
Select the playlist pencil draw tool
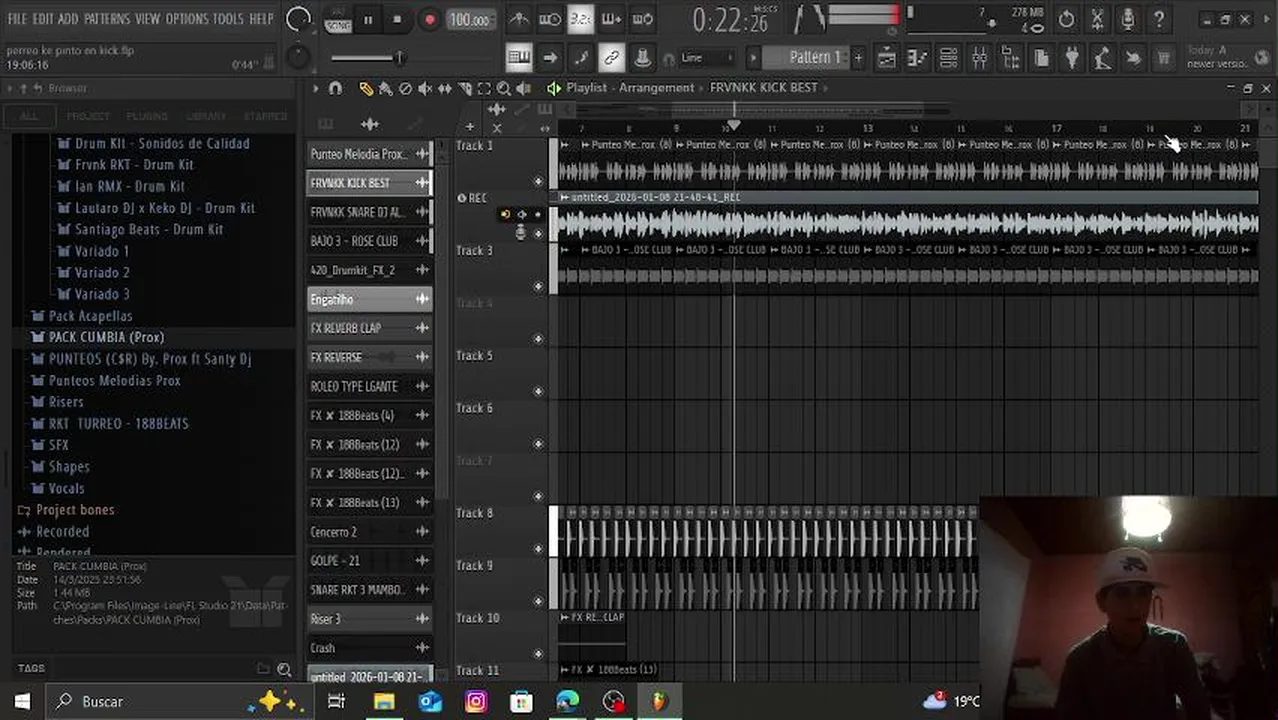coord(366,88)
